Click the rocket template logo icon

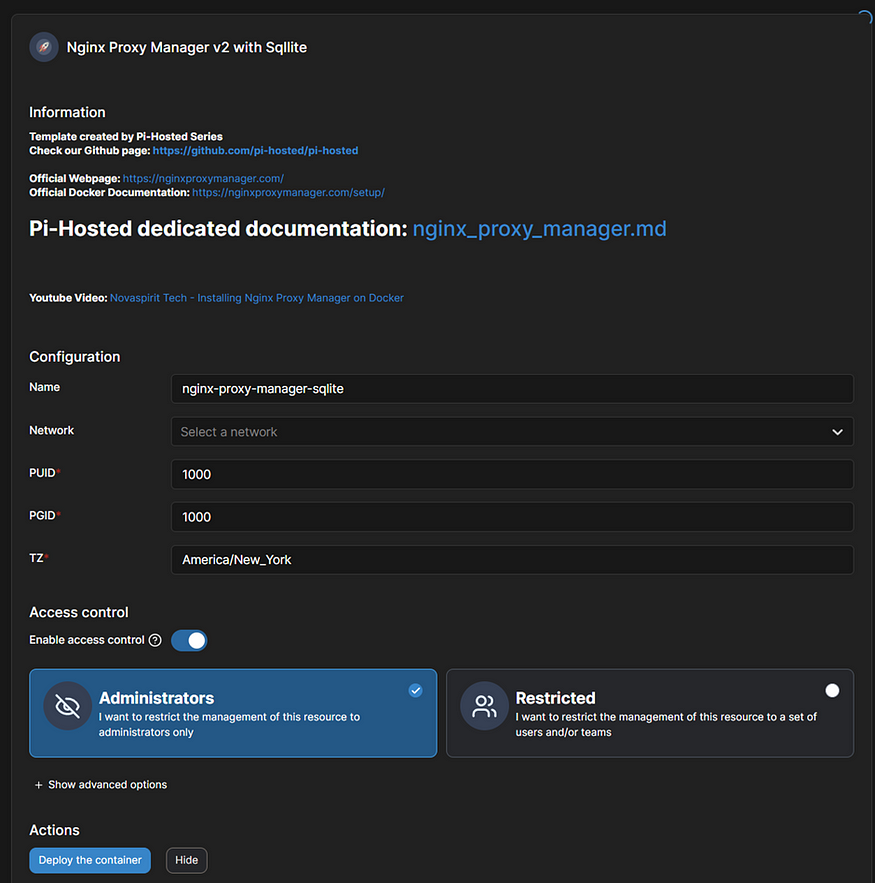(x=44, y=47)
